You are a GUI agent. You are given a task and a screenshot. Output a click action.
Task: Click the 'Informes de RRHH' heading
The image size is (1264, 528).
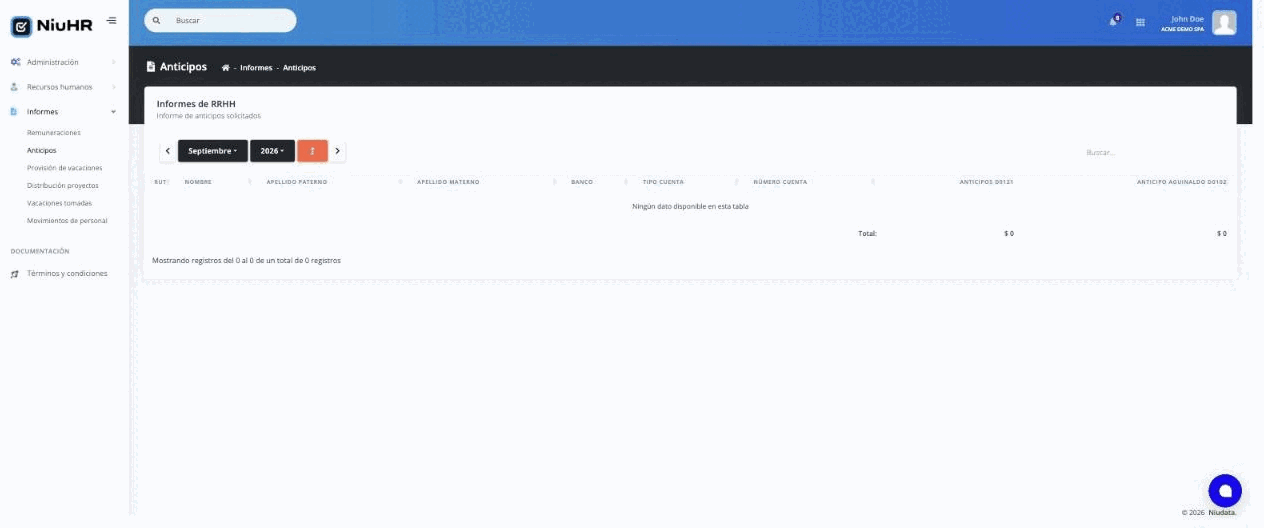196,103
